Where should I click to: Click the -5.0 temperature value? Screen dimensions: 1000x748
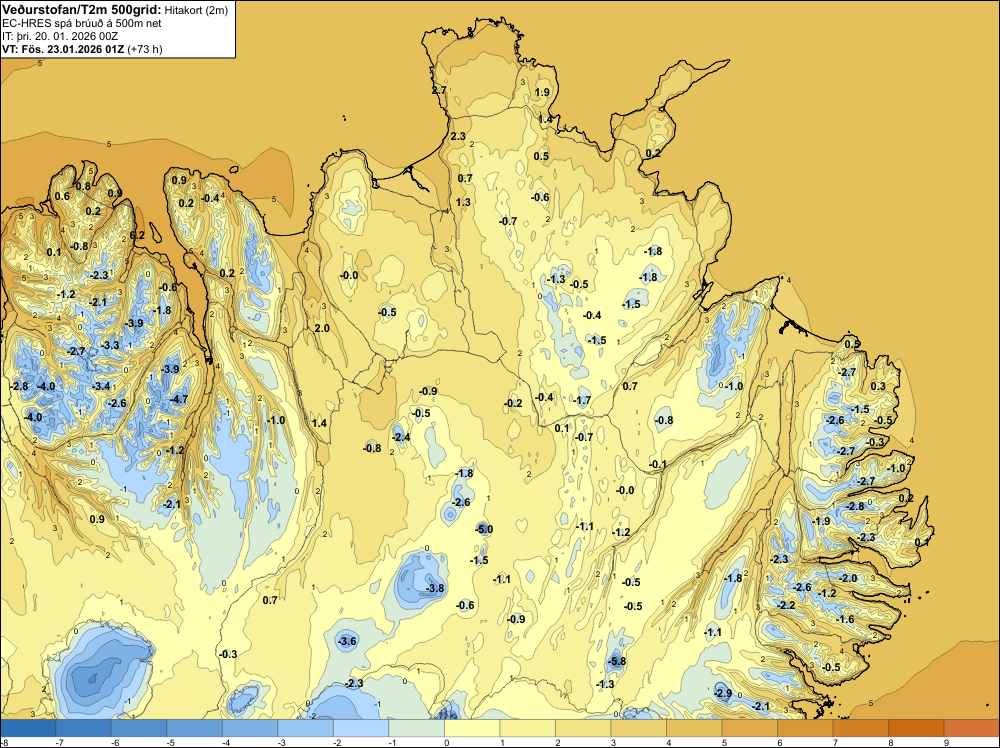pyautogui.click(x=484, y=529)
